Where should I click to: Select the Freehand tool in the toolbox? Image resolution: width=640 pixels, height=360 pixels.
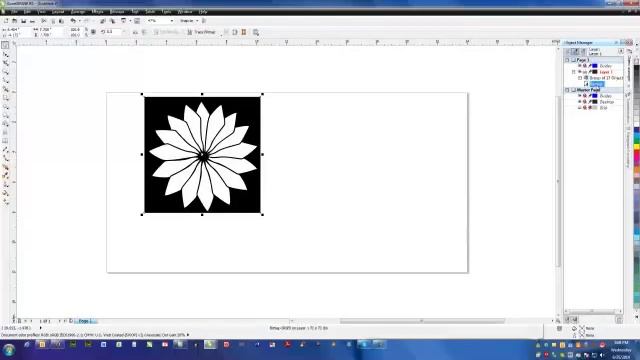click(x=5, y=80)
